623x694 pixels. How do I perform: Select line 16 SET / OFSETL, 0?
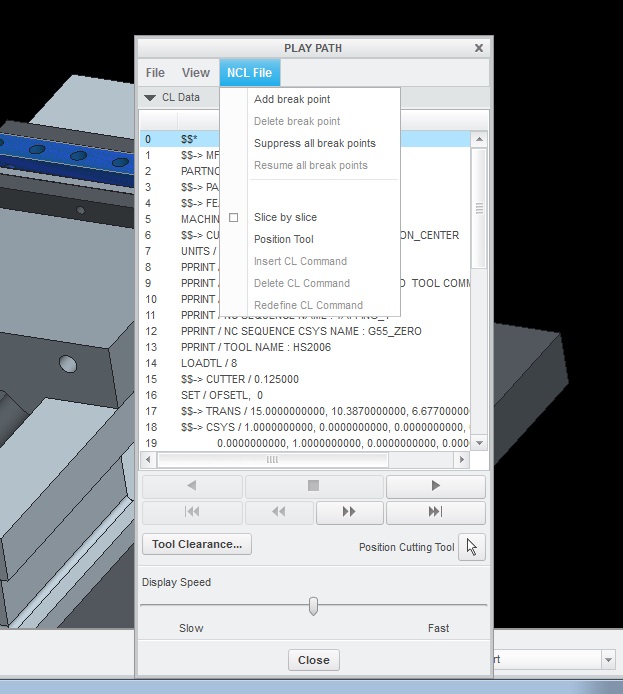[305, 395]
